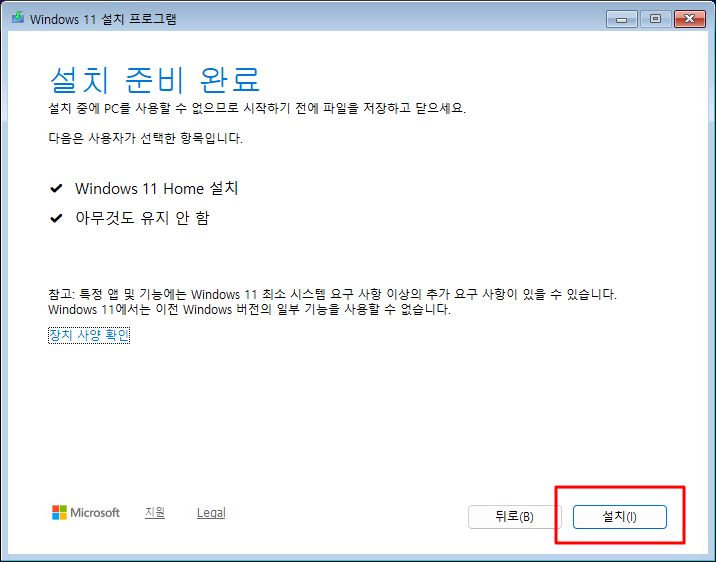Click the line starting with '설치 중에 PC를'
This screenshot has width=716, height=562.
click(257, 109)
